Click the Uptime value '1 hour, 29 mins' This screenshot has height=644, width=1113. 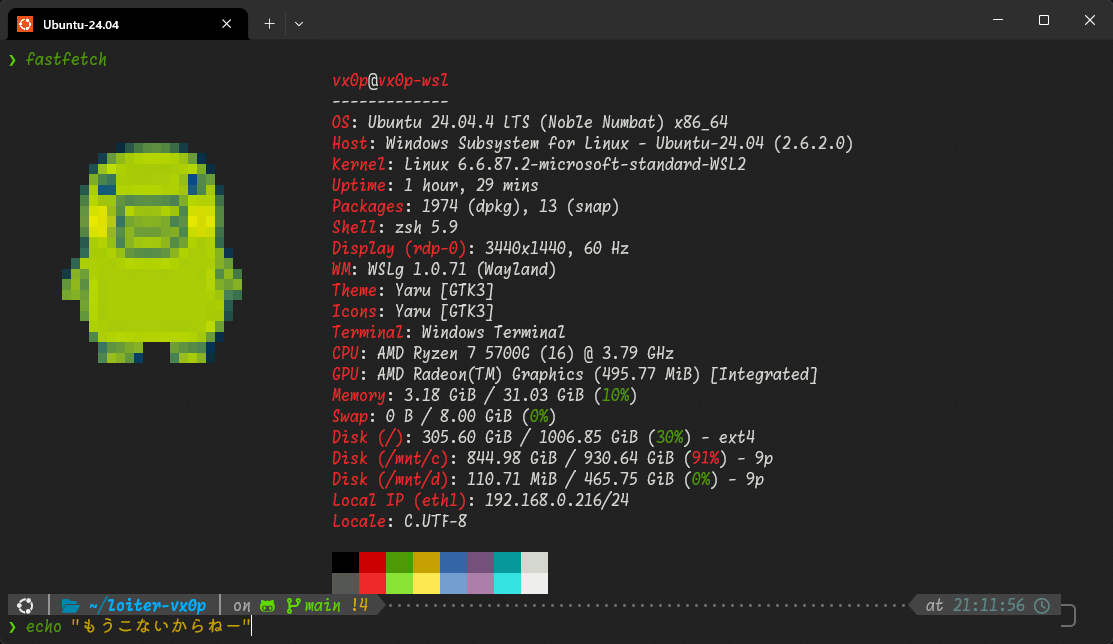[x=471, y=185]
